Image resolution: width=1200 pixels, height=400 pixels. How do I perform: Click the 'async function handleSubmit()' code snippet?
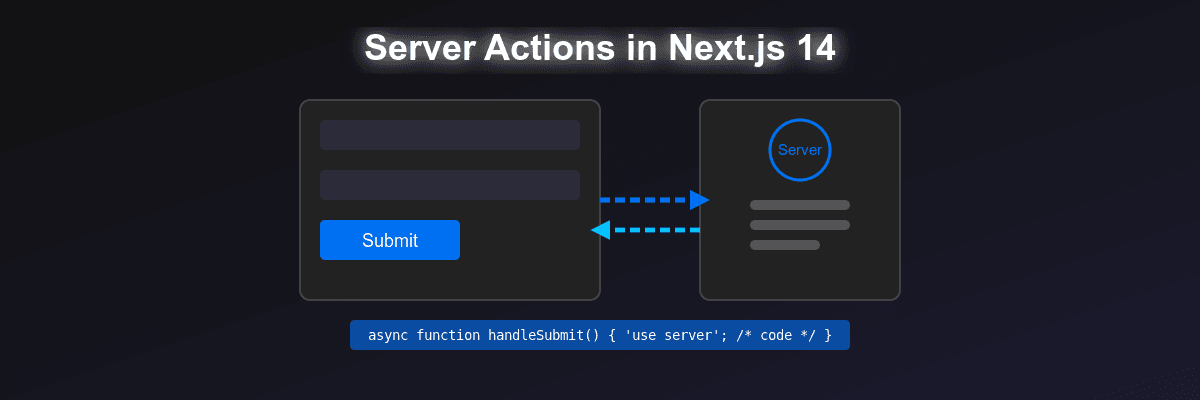point(600,335)
